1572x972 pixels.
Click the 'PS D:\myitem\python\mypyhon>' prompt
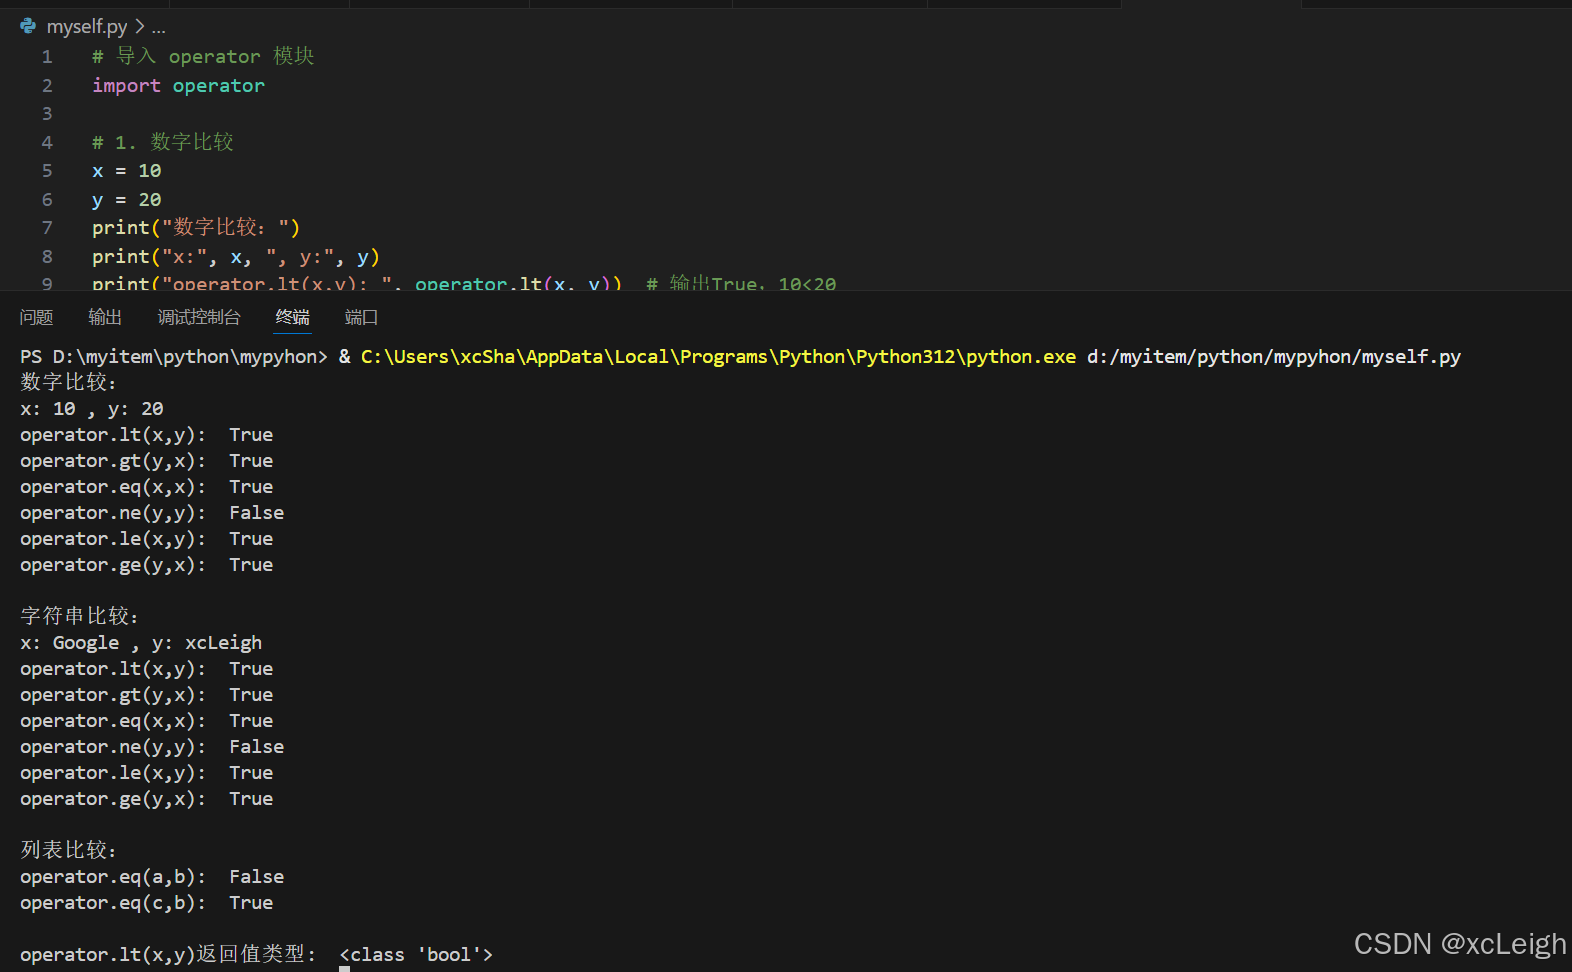(x=174, y=357)
